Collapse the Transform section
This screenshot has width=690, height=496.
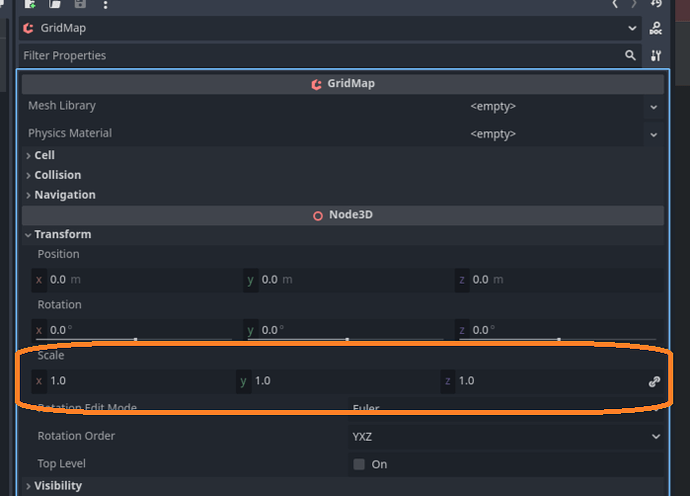click(x=343, y=235)
